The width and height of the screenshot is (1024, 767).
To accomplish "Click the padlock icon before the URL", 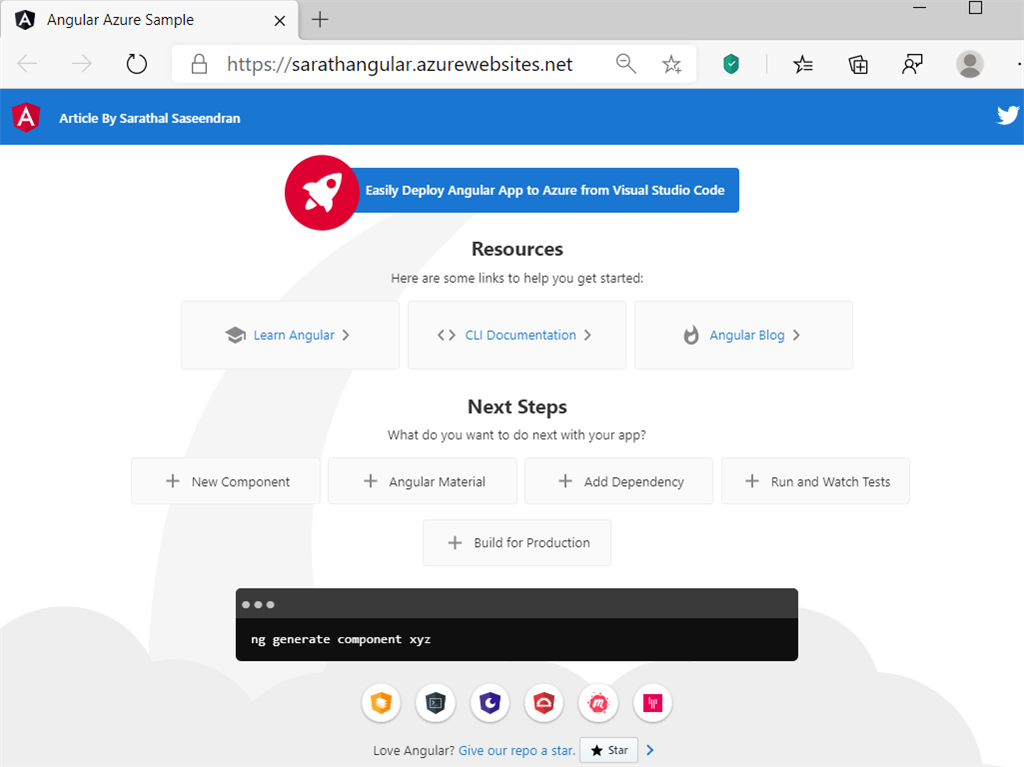I will pyautogui.click(x=198, y=63).
